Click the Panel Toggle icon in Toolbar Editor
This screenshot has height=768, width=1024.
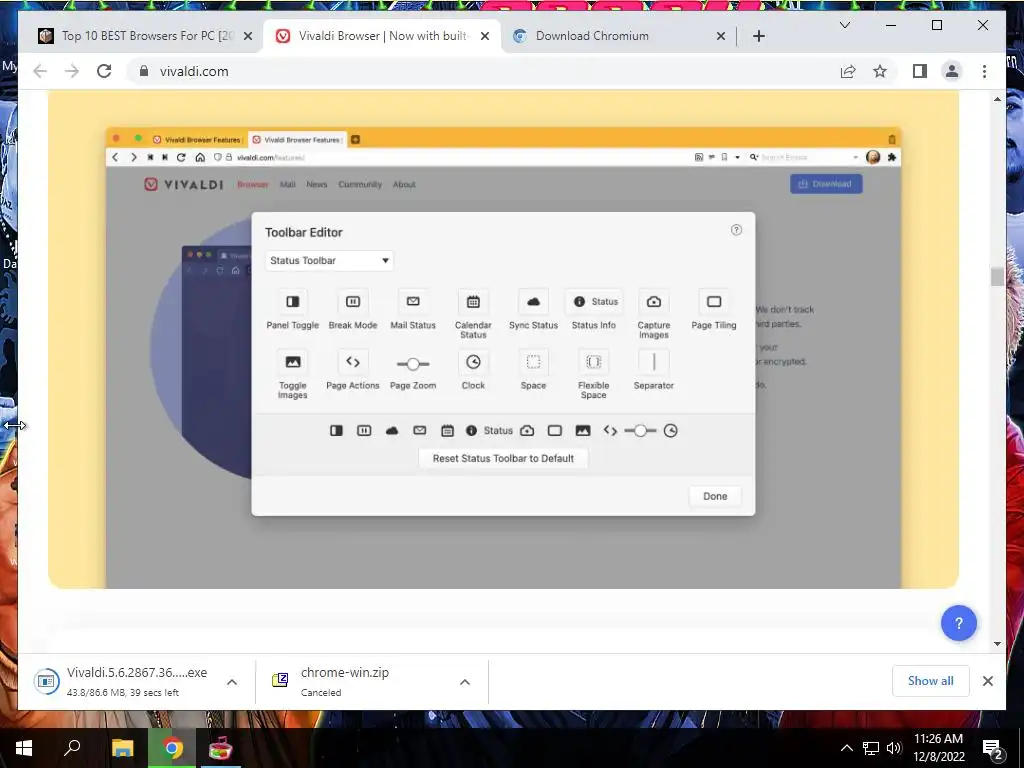(293, 302)
